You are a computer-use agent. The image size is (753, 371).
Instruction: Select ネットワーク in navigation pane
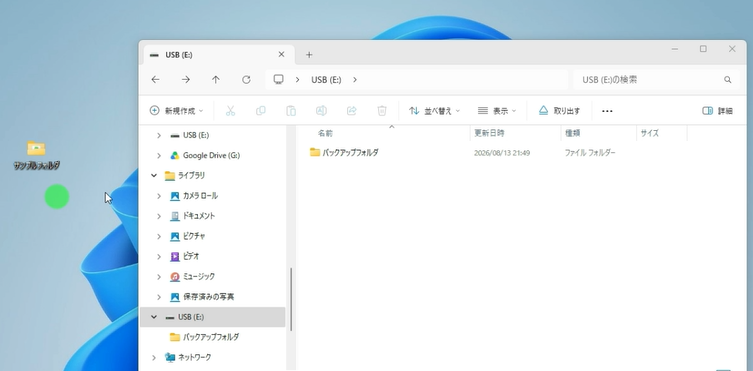[x=194, y=357]
